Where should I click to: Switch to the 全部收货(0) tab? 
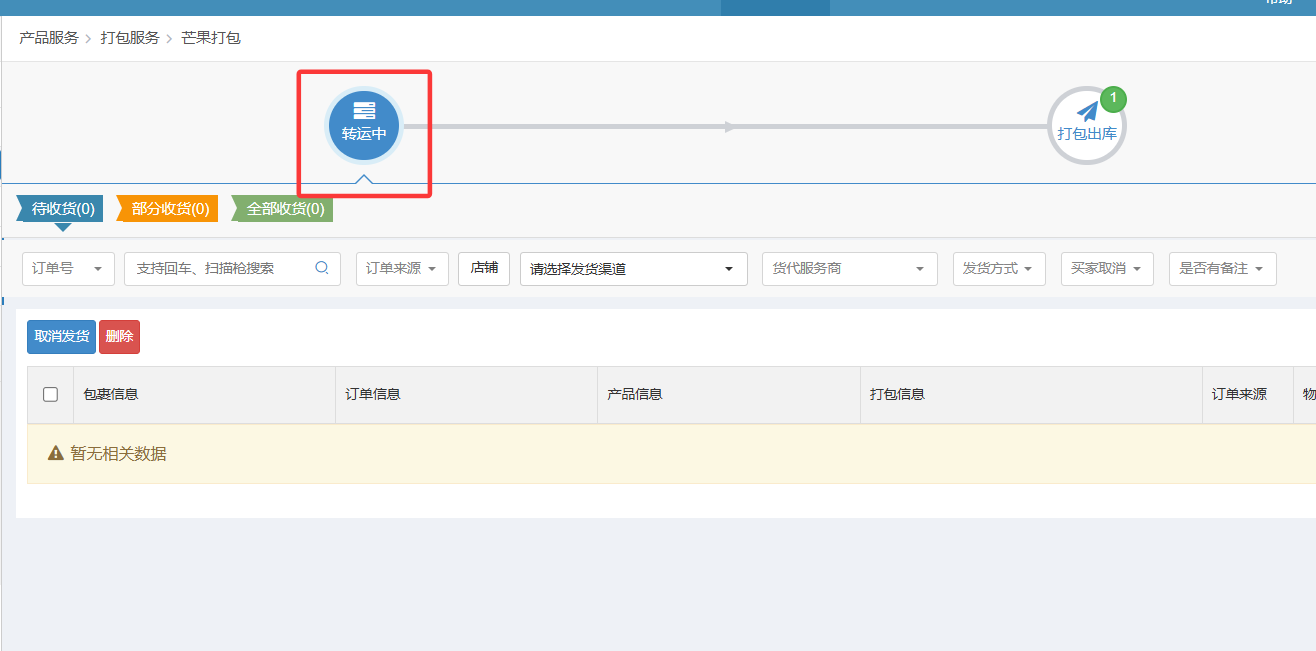pyautogui.click(x=284, y=209)
